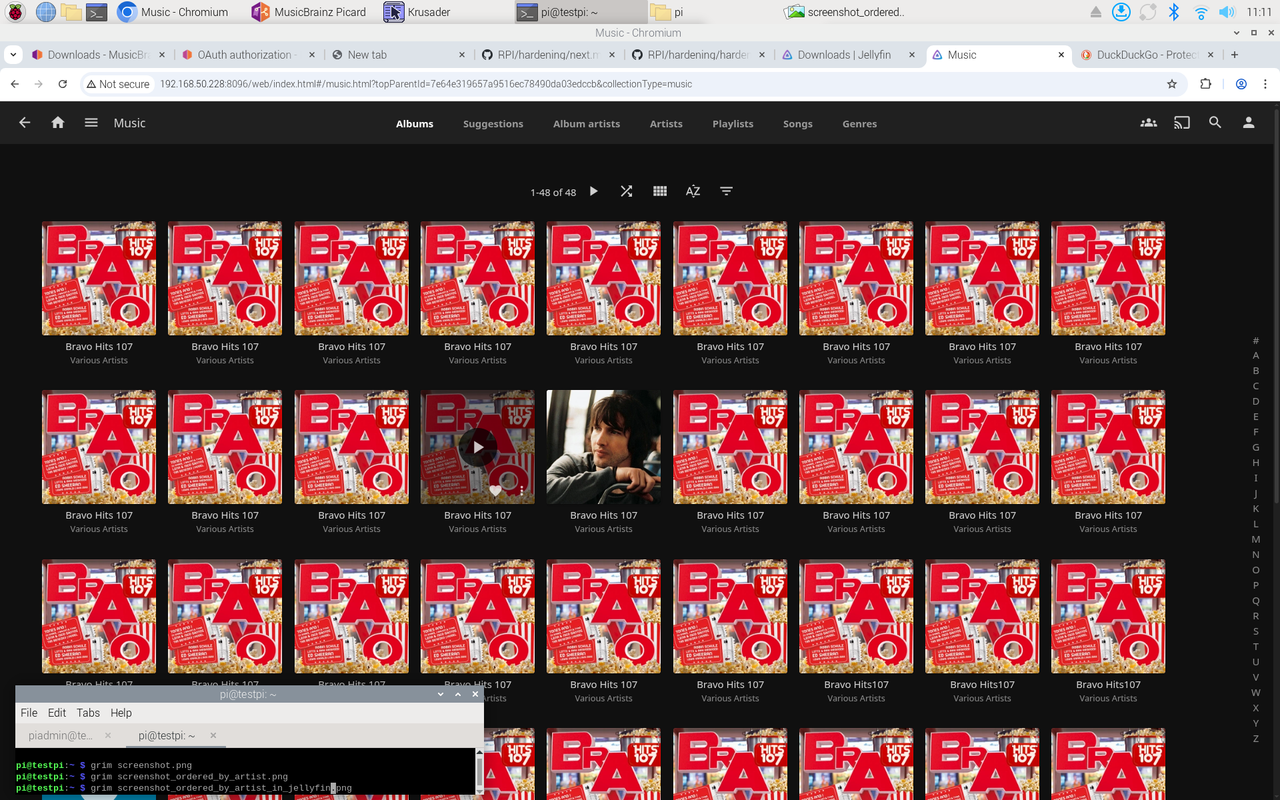Jump to letter V in alphabet picker
Image resolution: width=1280 pixels, height=800 pixels.
pos(1256,677)
